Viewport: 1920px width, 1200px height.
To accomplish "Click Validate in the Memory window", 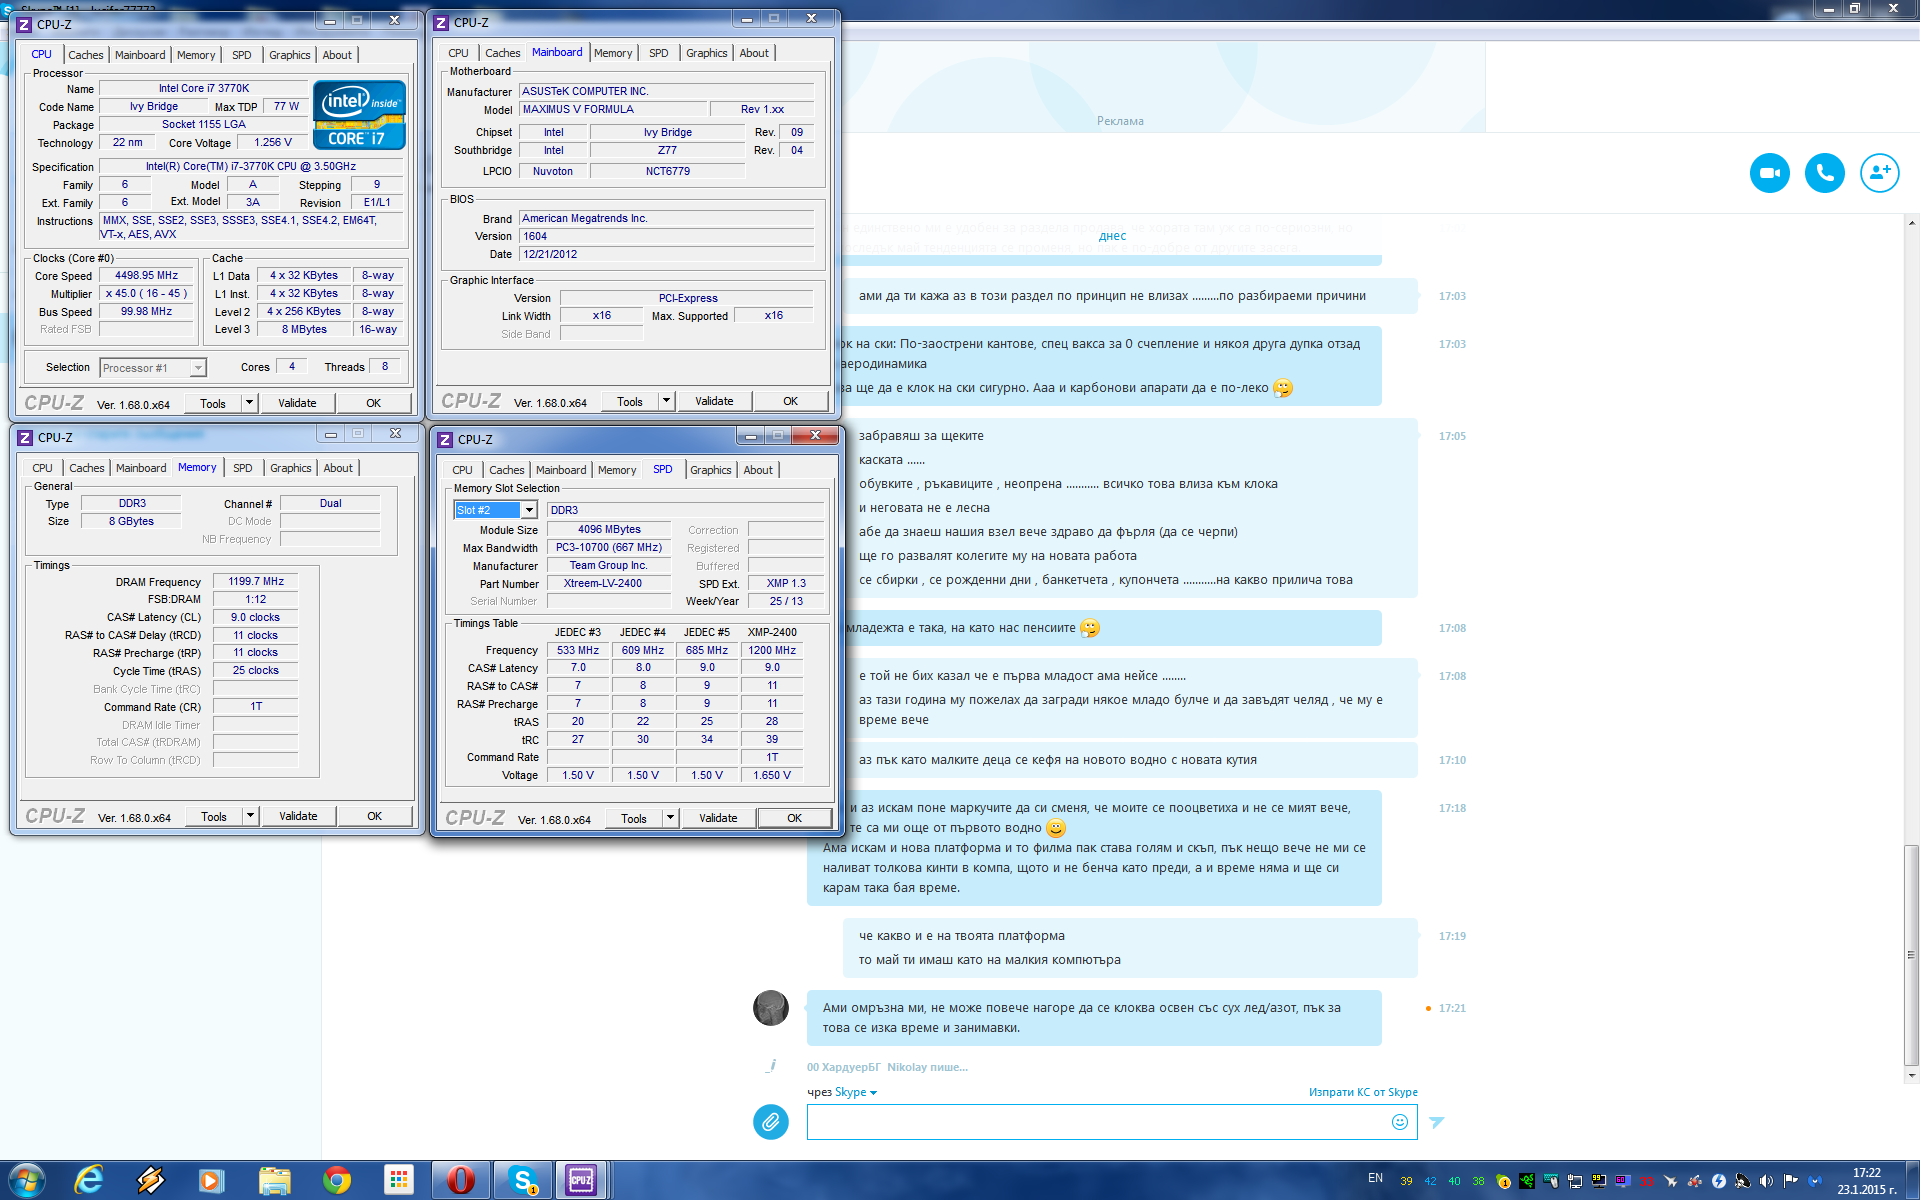I will [x=298, y=816].
